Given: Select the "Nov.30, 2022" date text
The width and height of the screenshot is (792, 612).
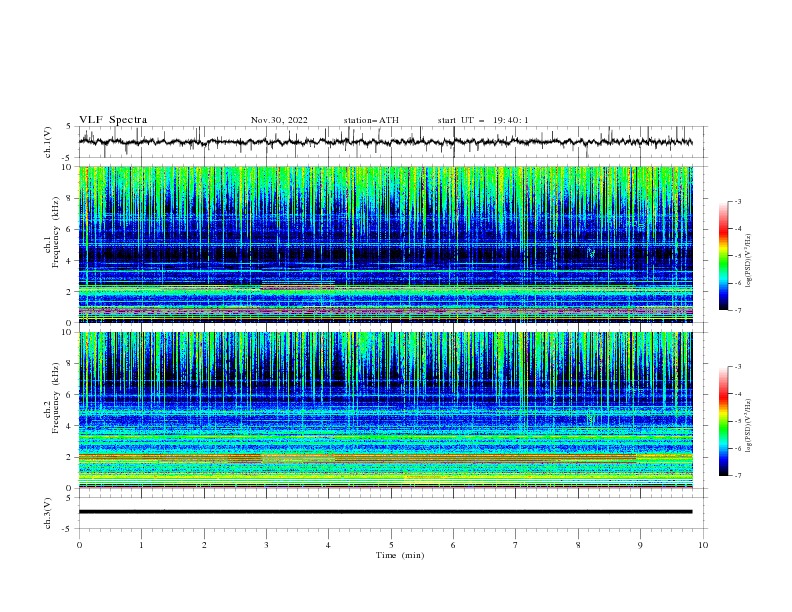Looking at the screenshot, I should [279, 120].
